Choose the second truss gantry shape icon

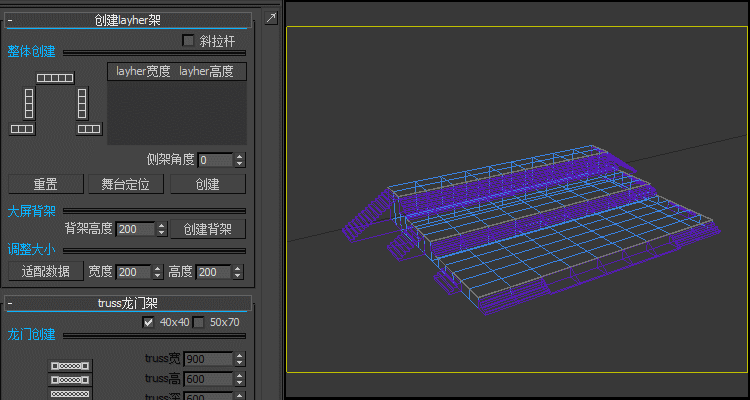(70, 381)
